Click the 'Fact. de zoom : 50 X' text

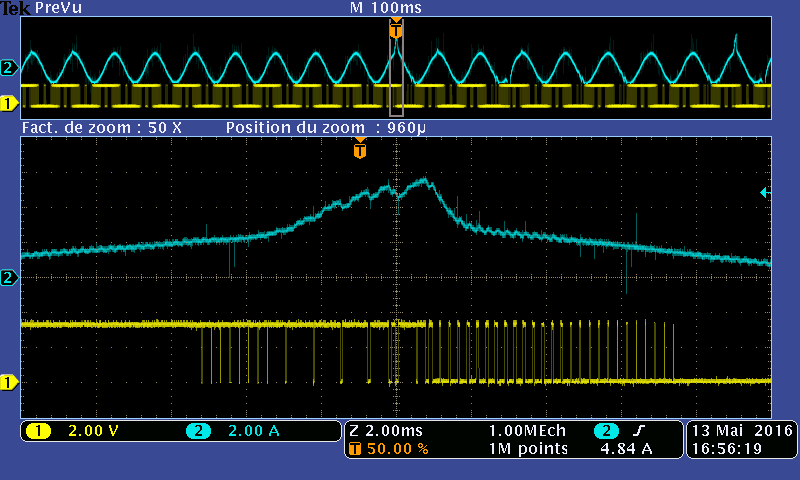click(102, 128)
